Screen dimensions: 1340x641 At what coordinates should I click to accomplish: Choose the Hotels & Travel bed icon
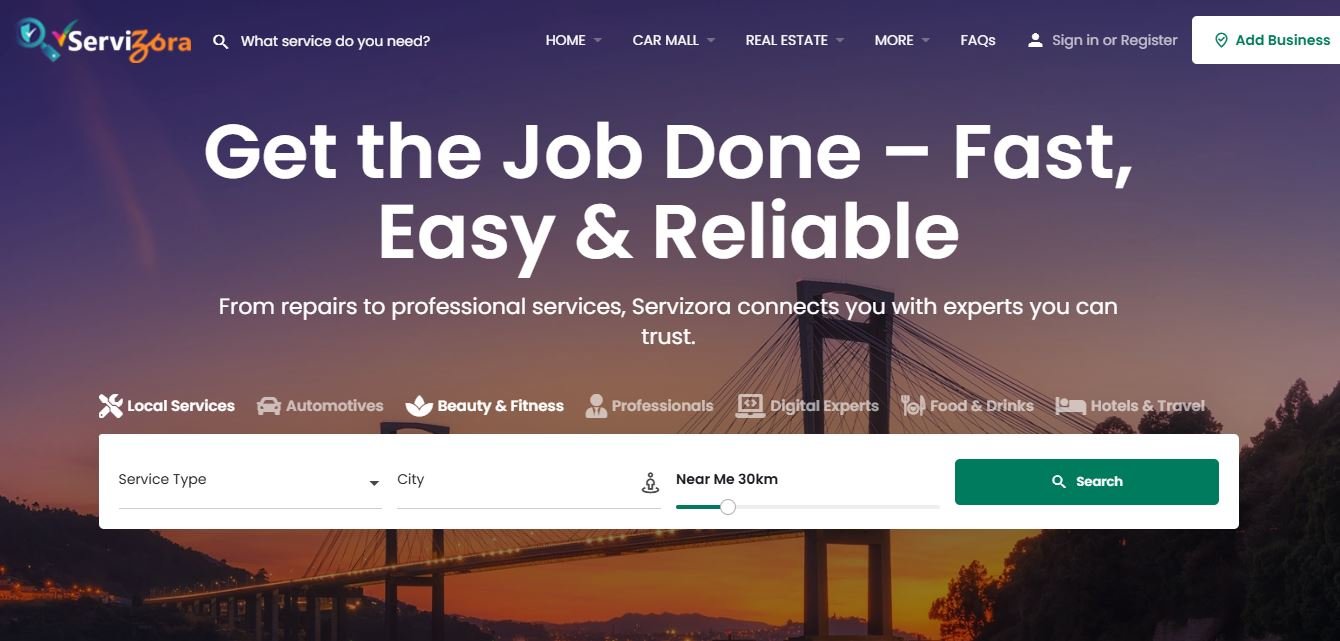(x=1070, y=406)
